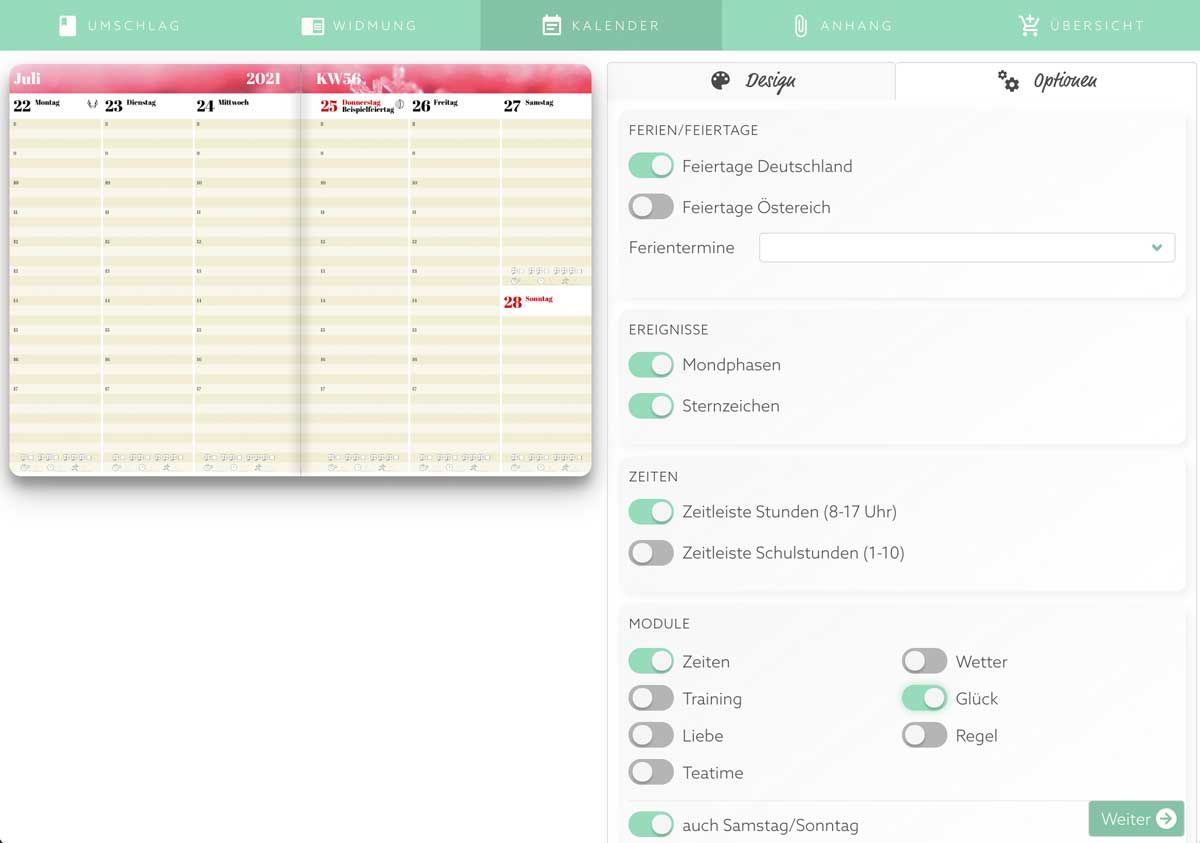Viewport: 1200px width, 843px height.
Task: Click the Weiter button
Action: click(x=1136, y=818)
